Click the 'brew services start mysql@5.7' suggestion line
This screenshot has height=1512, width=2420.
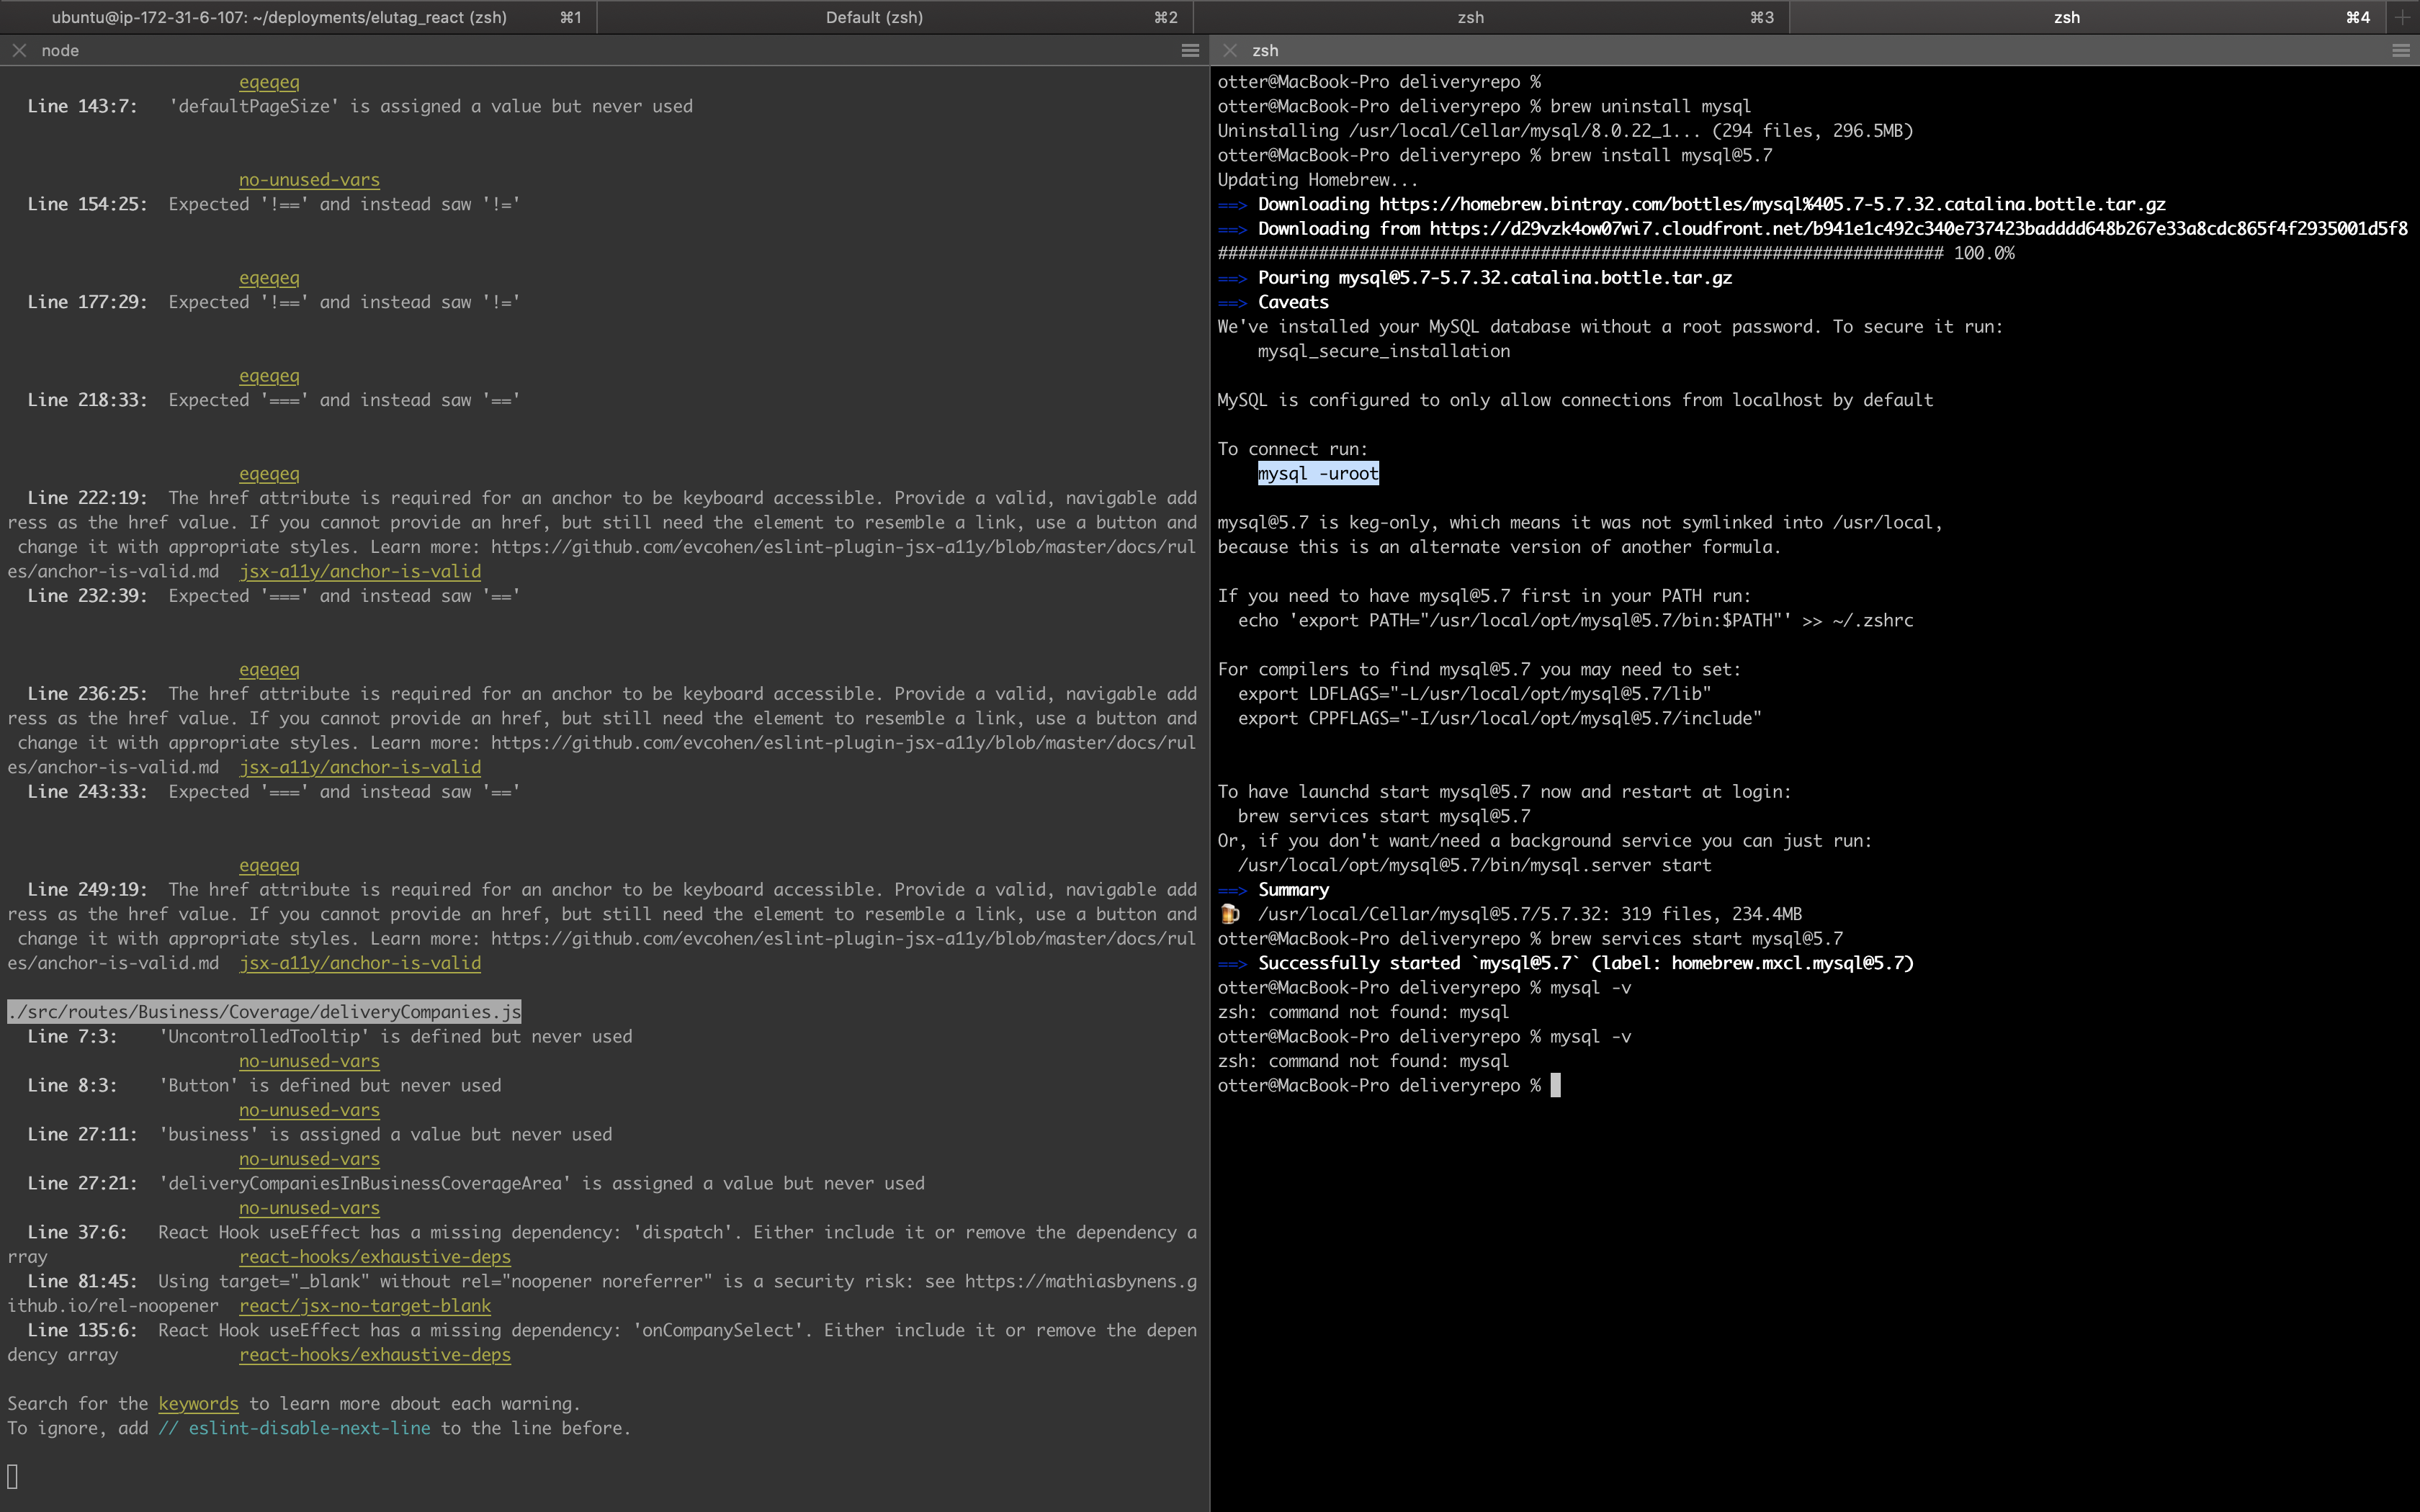(1384, 817)
